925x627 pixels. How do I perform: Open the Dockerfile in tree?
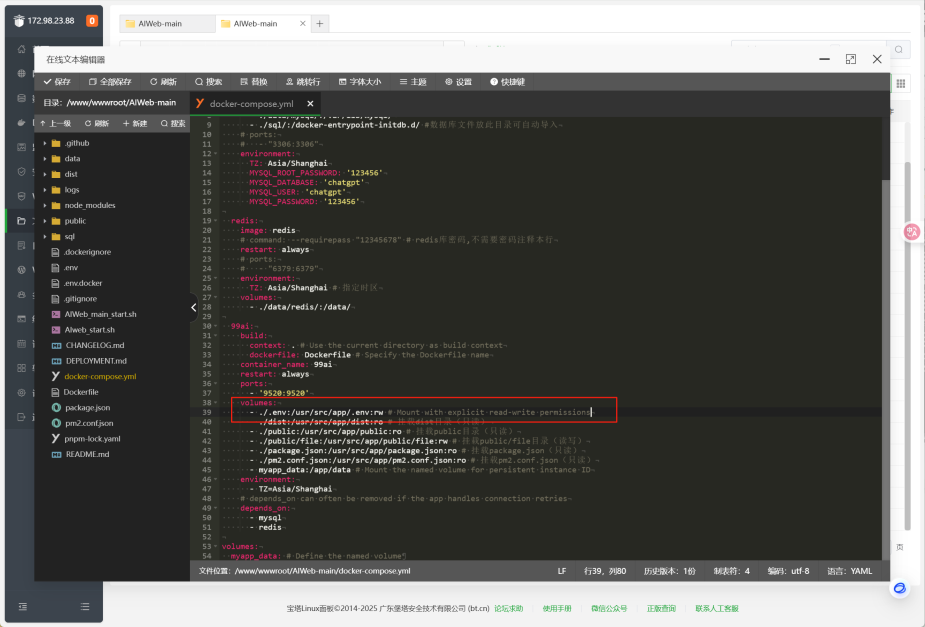[81, 392]
